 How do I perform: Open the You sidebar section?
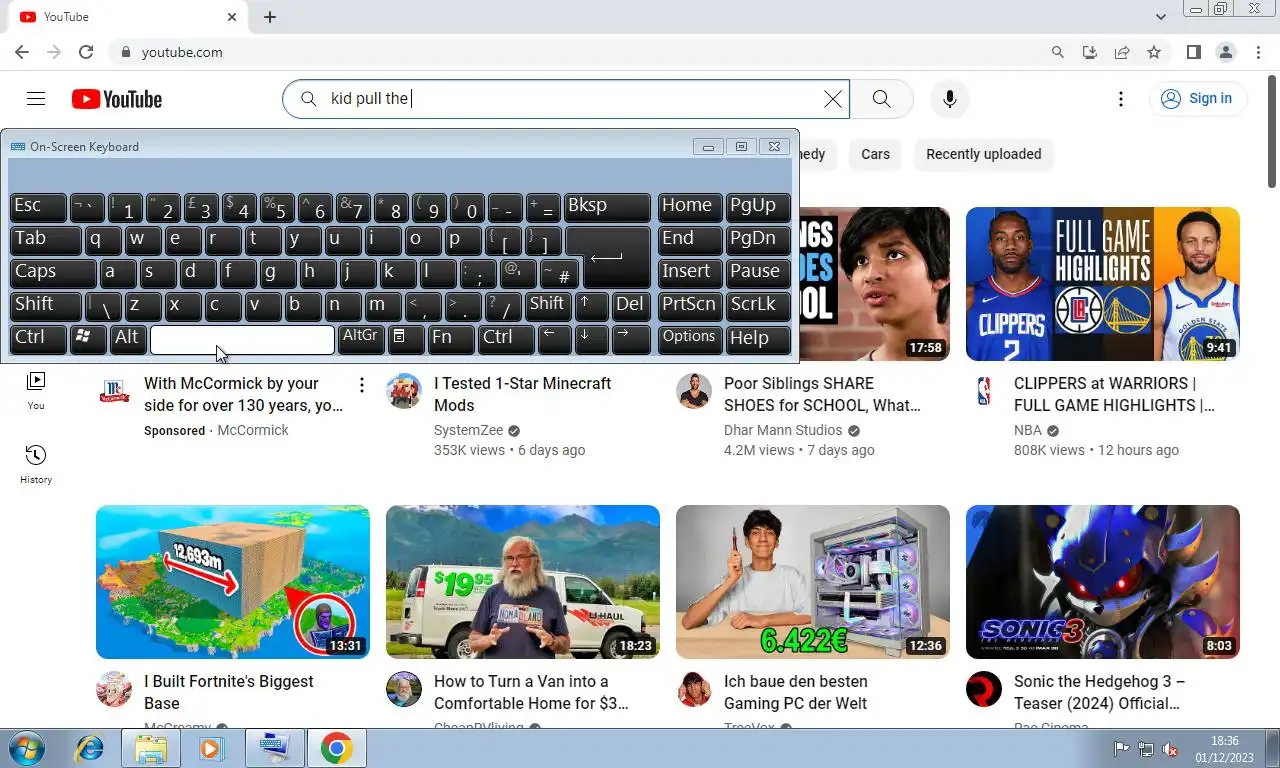[x=36, y=390]
